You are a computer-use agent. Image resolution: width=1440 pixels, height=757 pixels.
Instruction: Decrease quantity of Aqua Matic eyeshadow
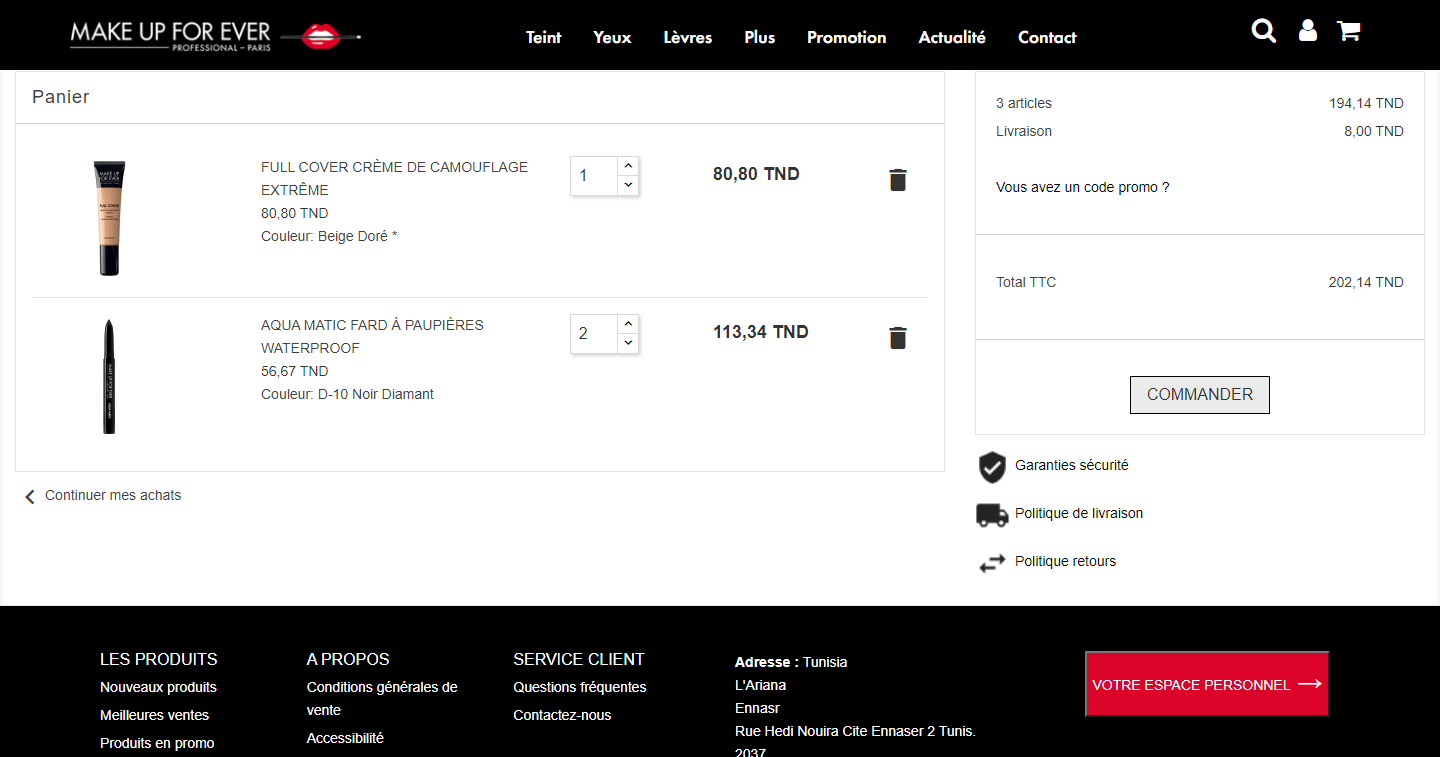[628, 343]
